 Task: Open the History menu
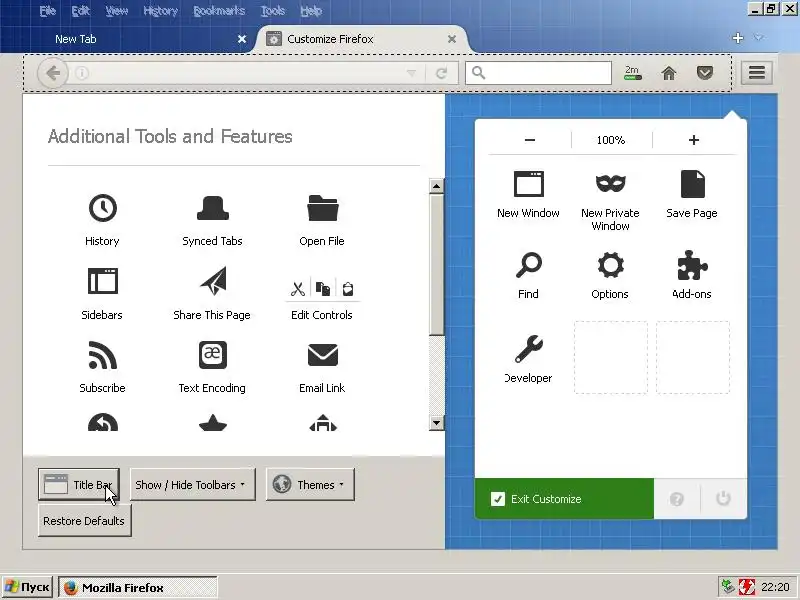(x=160, y=11)
